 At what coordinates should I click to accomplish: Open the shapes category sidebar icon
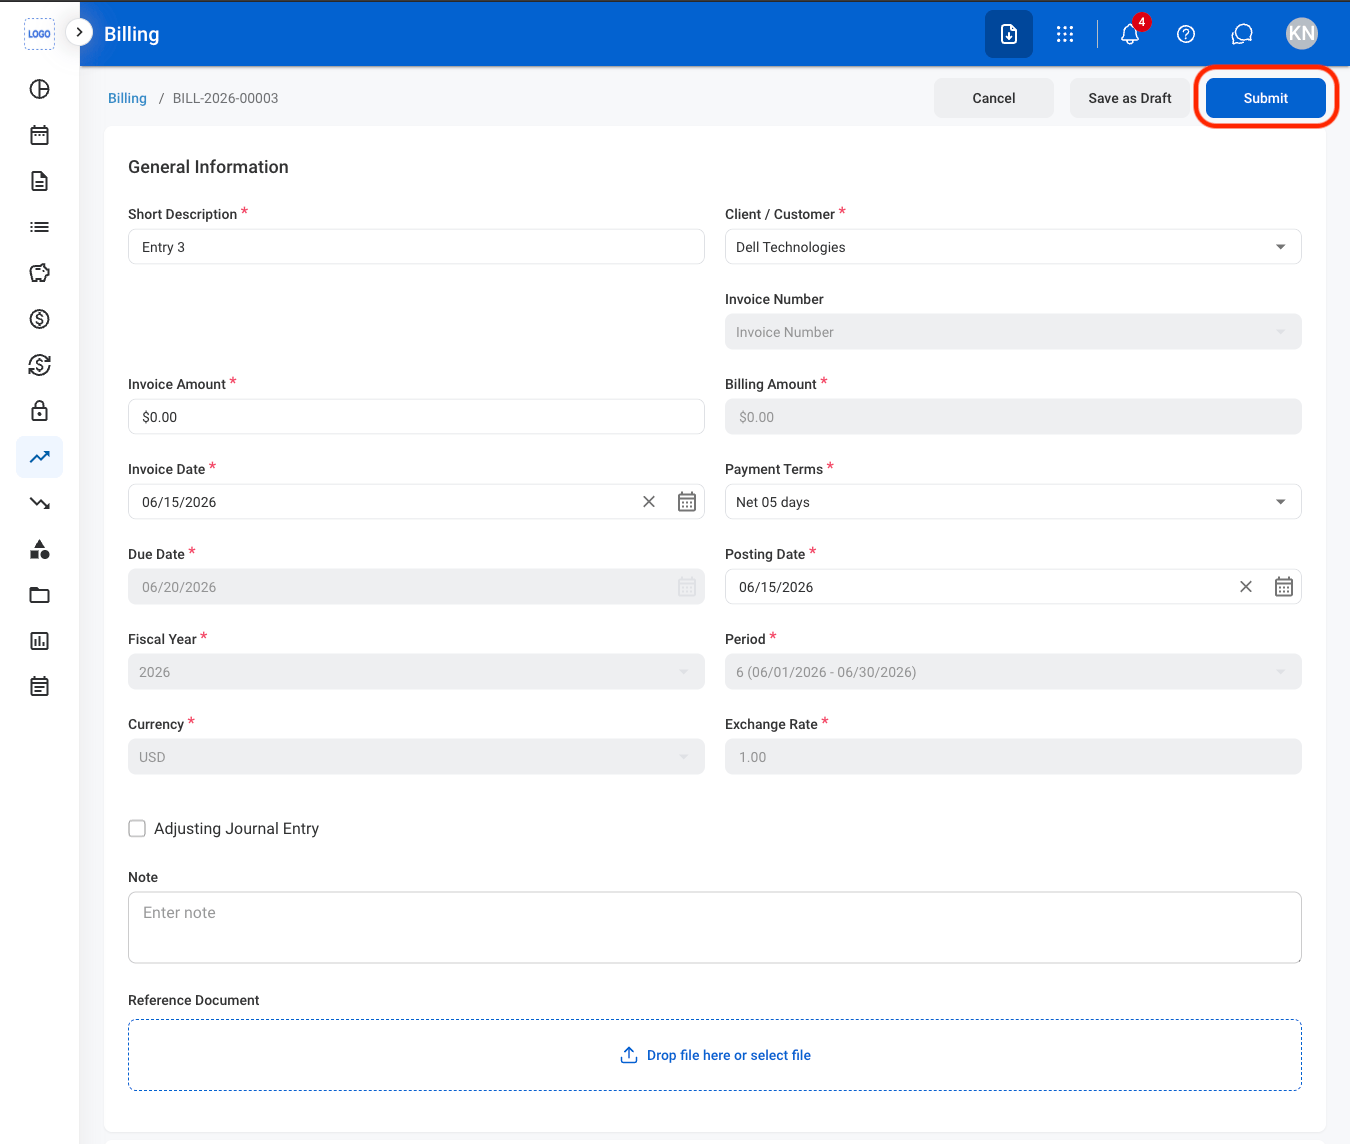[39, 549]
